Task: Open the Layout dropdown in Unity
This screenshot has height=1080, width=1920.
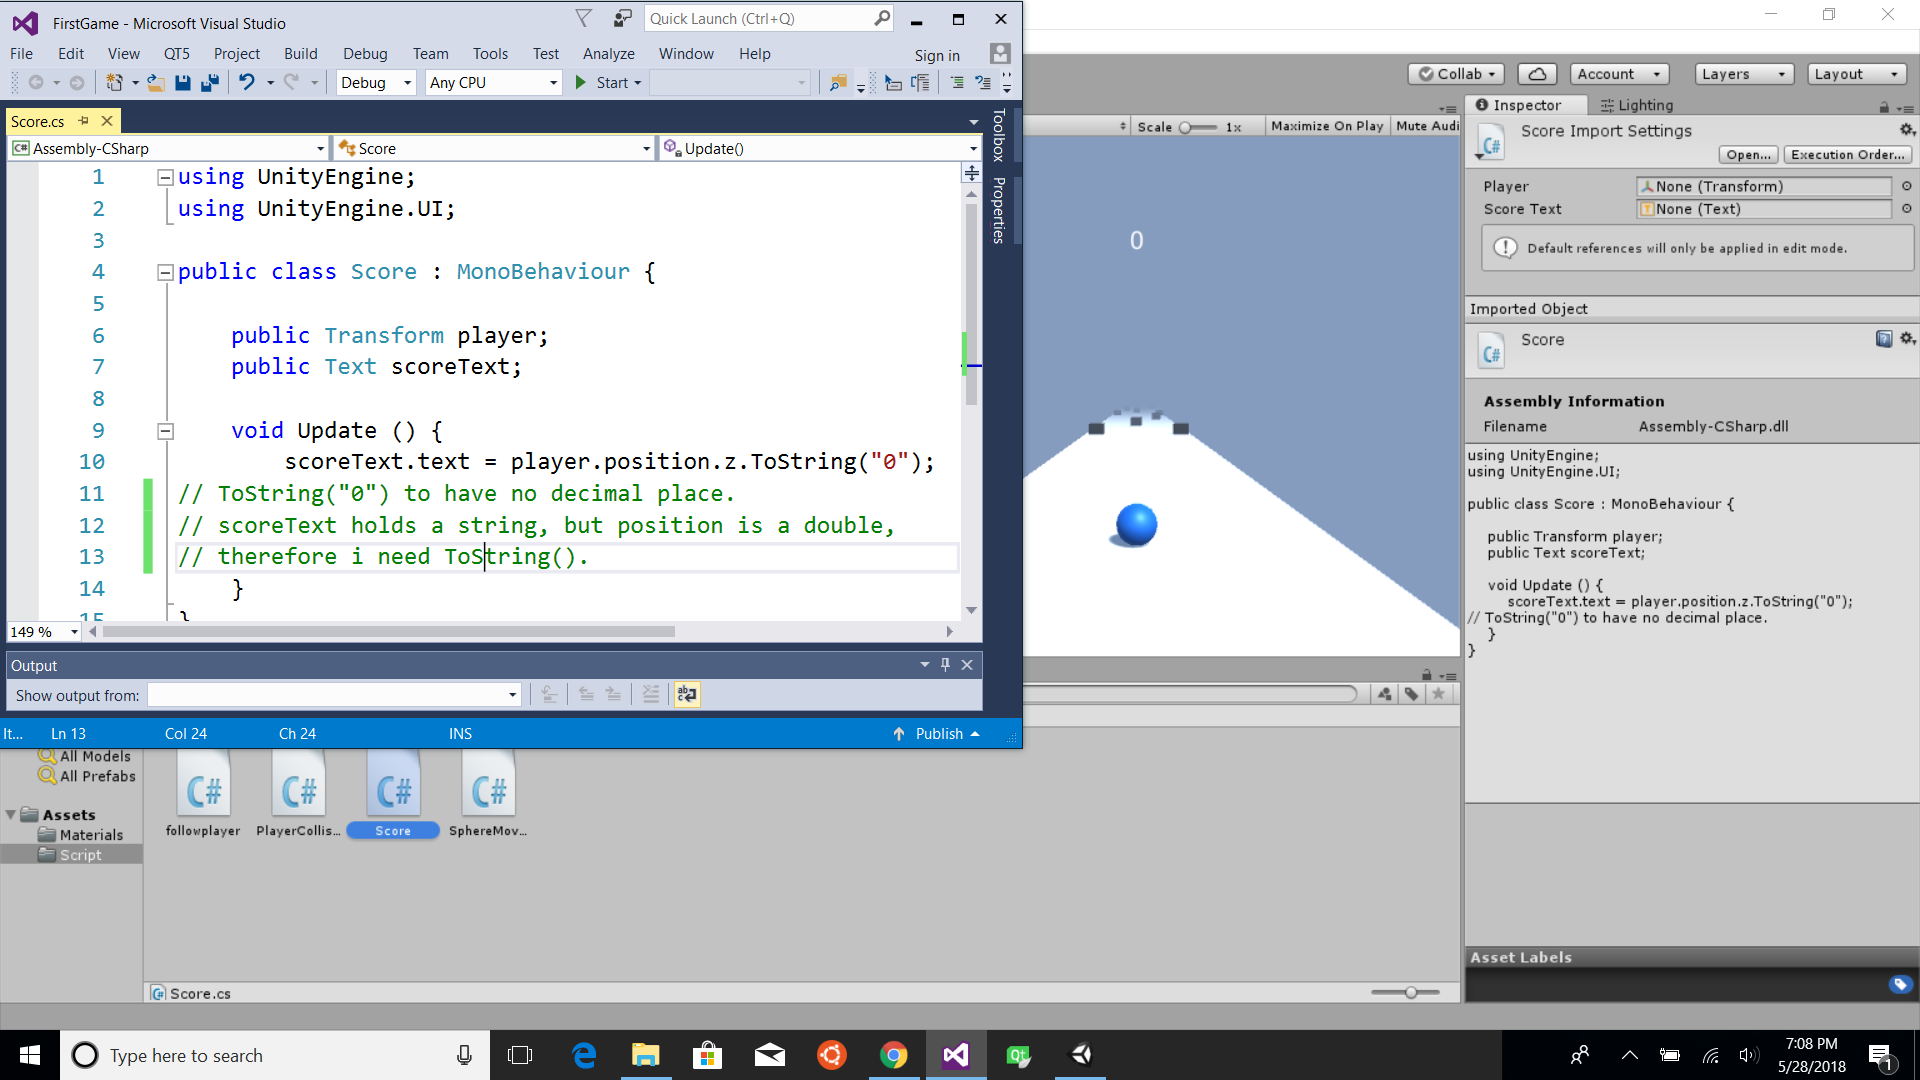Action: click(1855, 73)
